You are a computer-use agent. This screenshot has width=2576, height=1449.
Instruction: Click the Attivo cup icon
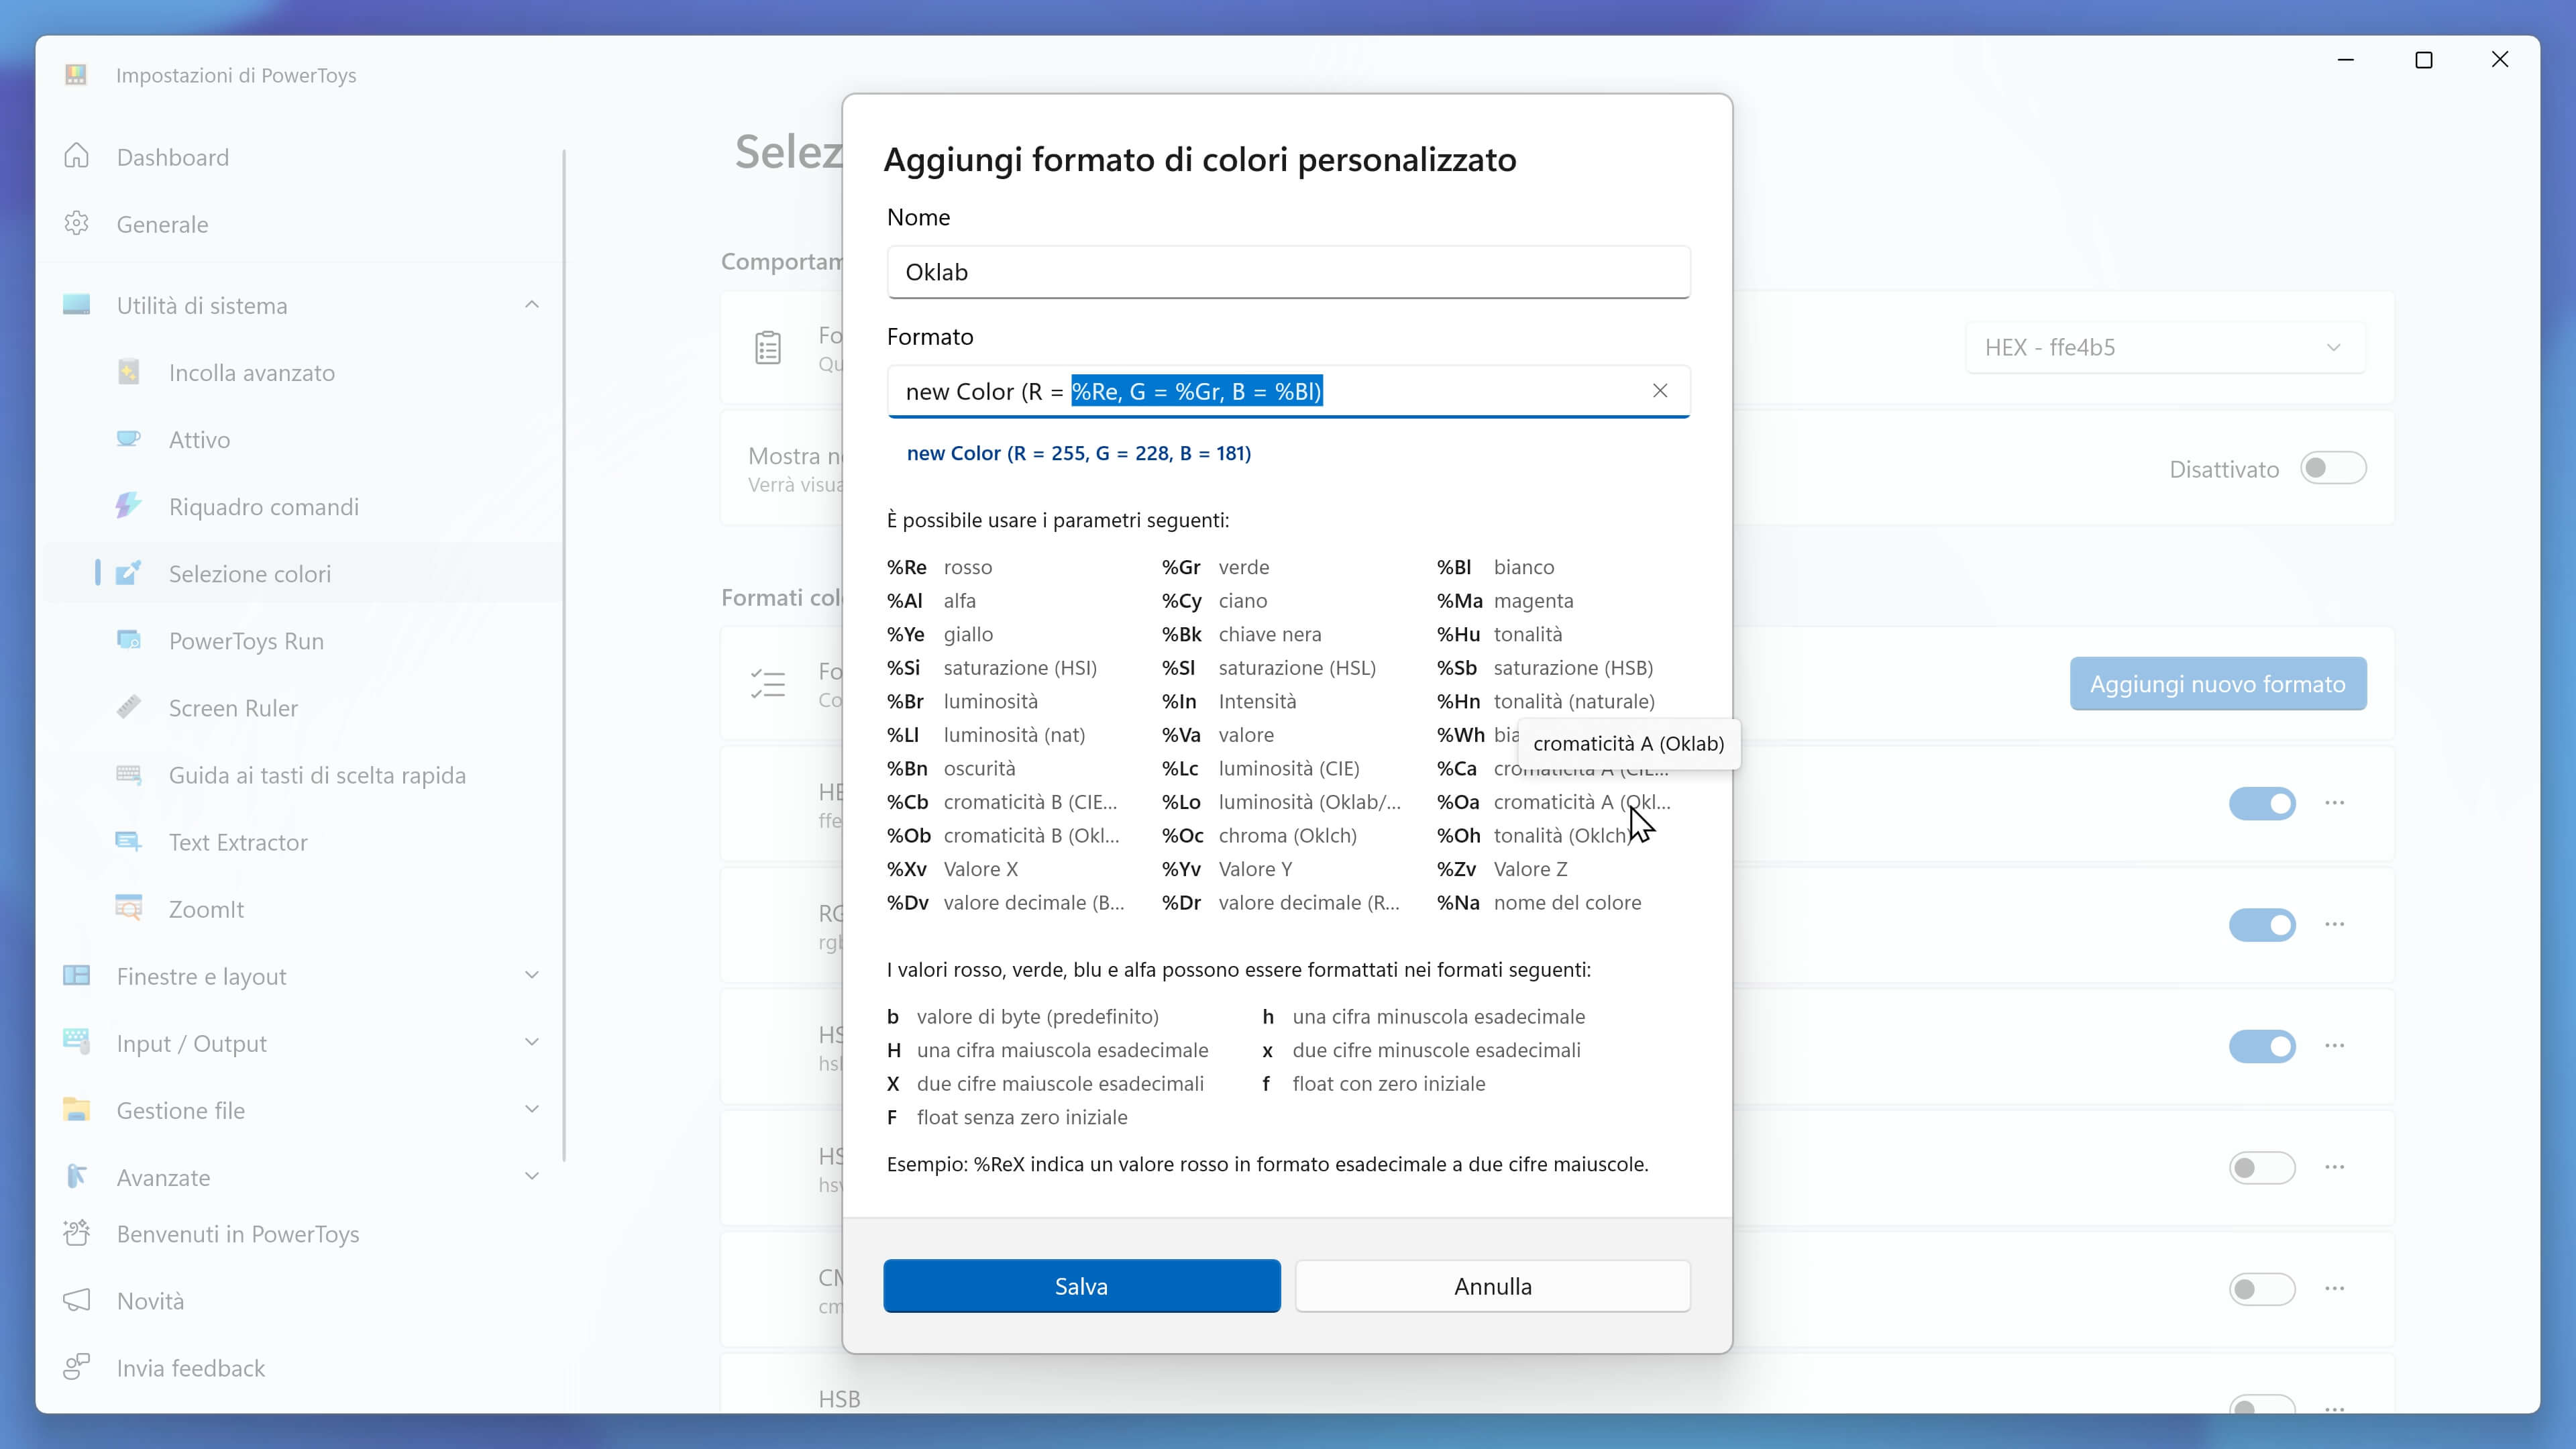point(128,439)
